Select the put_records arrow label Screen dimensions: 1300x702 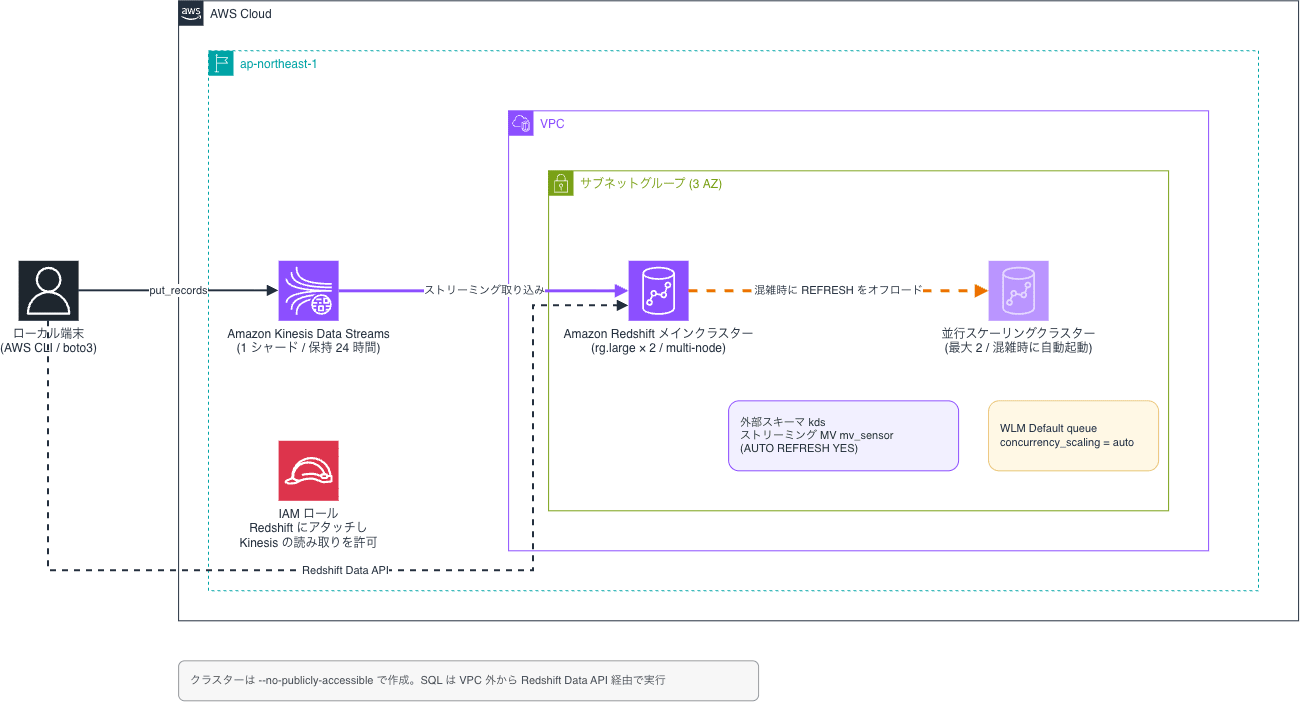178,290
